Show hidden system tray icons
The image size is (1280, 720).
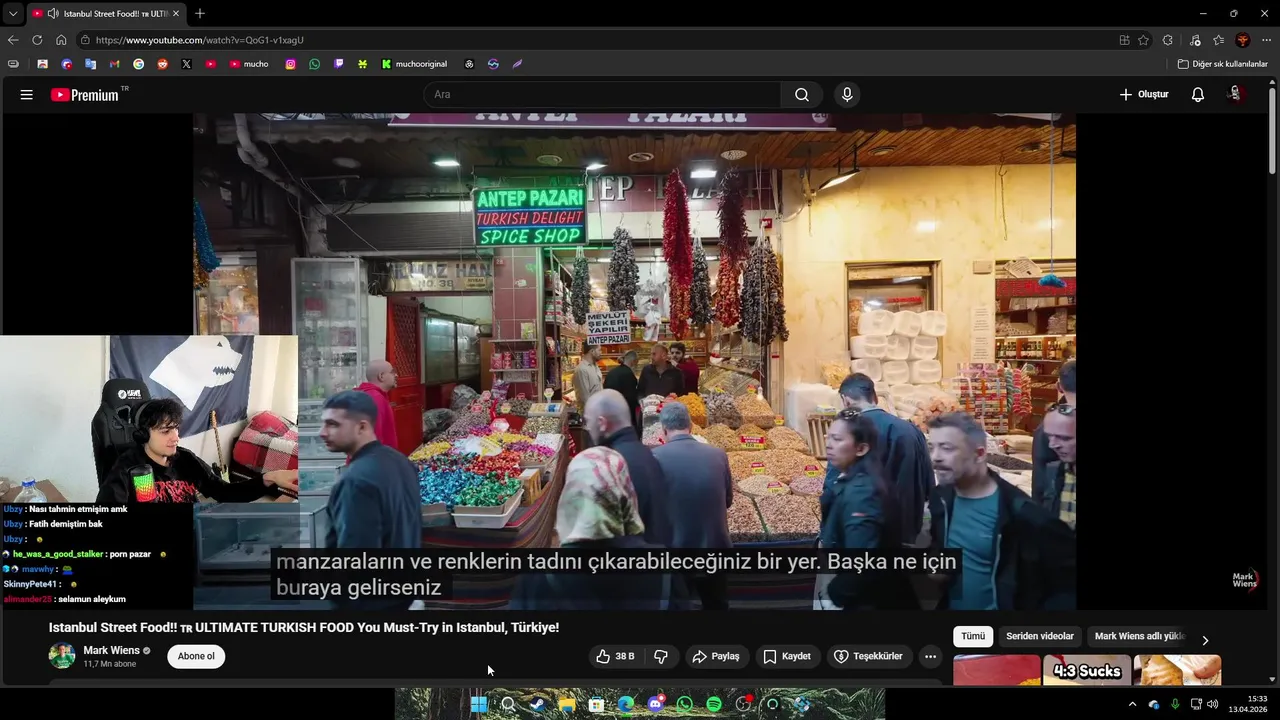pos(1132,704)
